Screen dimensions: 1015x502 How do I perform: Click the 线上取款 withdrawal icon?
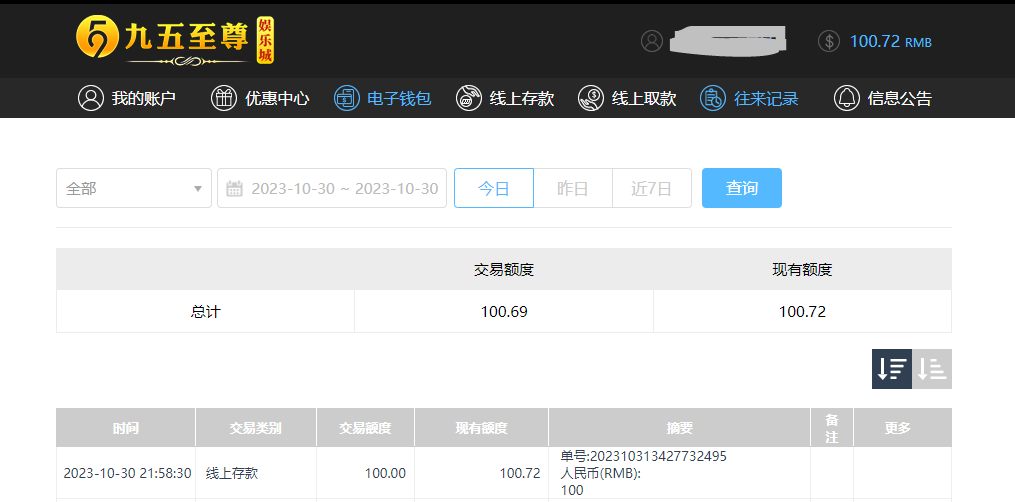tap(591, 98)
